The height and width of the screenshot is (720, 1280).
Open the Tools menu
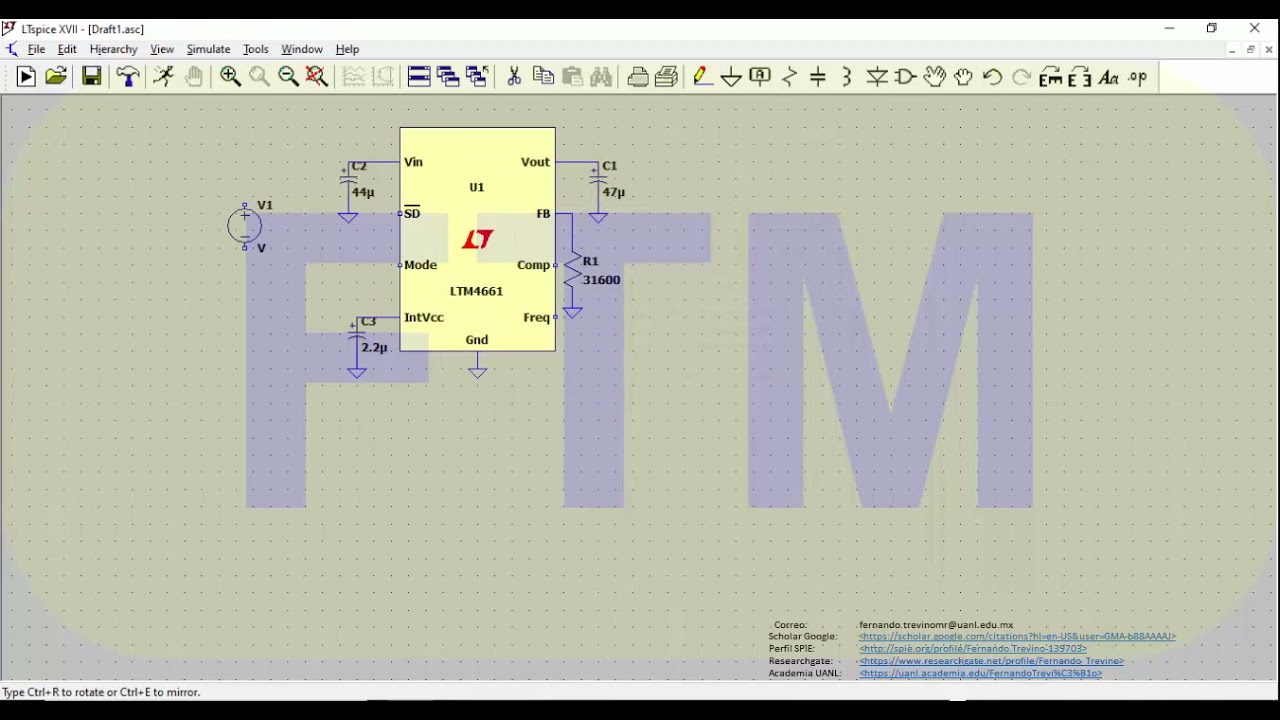[x=256, y=49]
